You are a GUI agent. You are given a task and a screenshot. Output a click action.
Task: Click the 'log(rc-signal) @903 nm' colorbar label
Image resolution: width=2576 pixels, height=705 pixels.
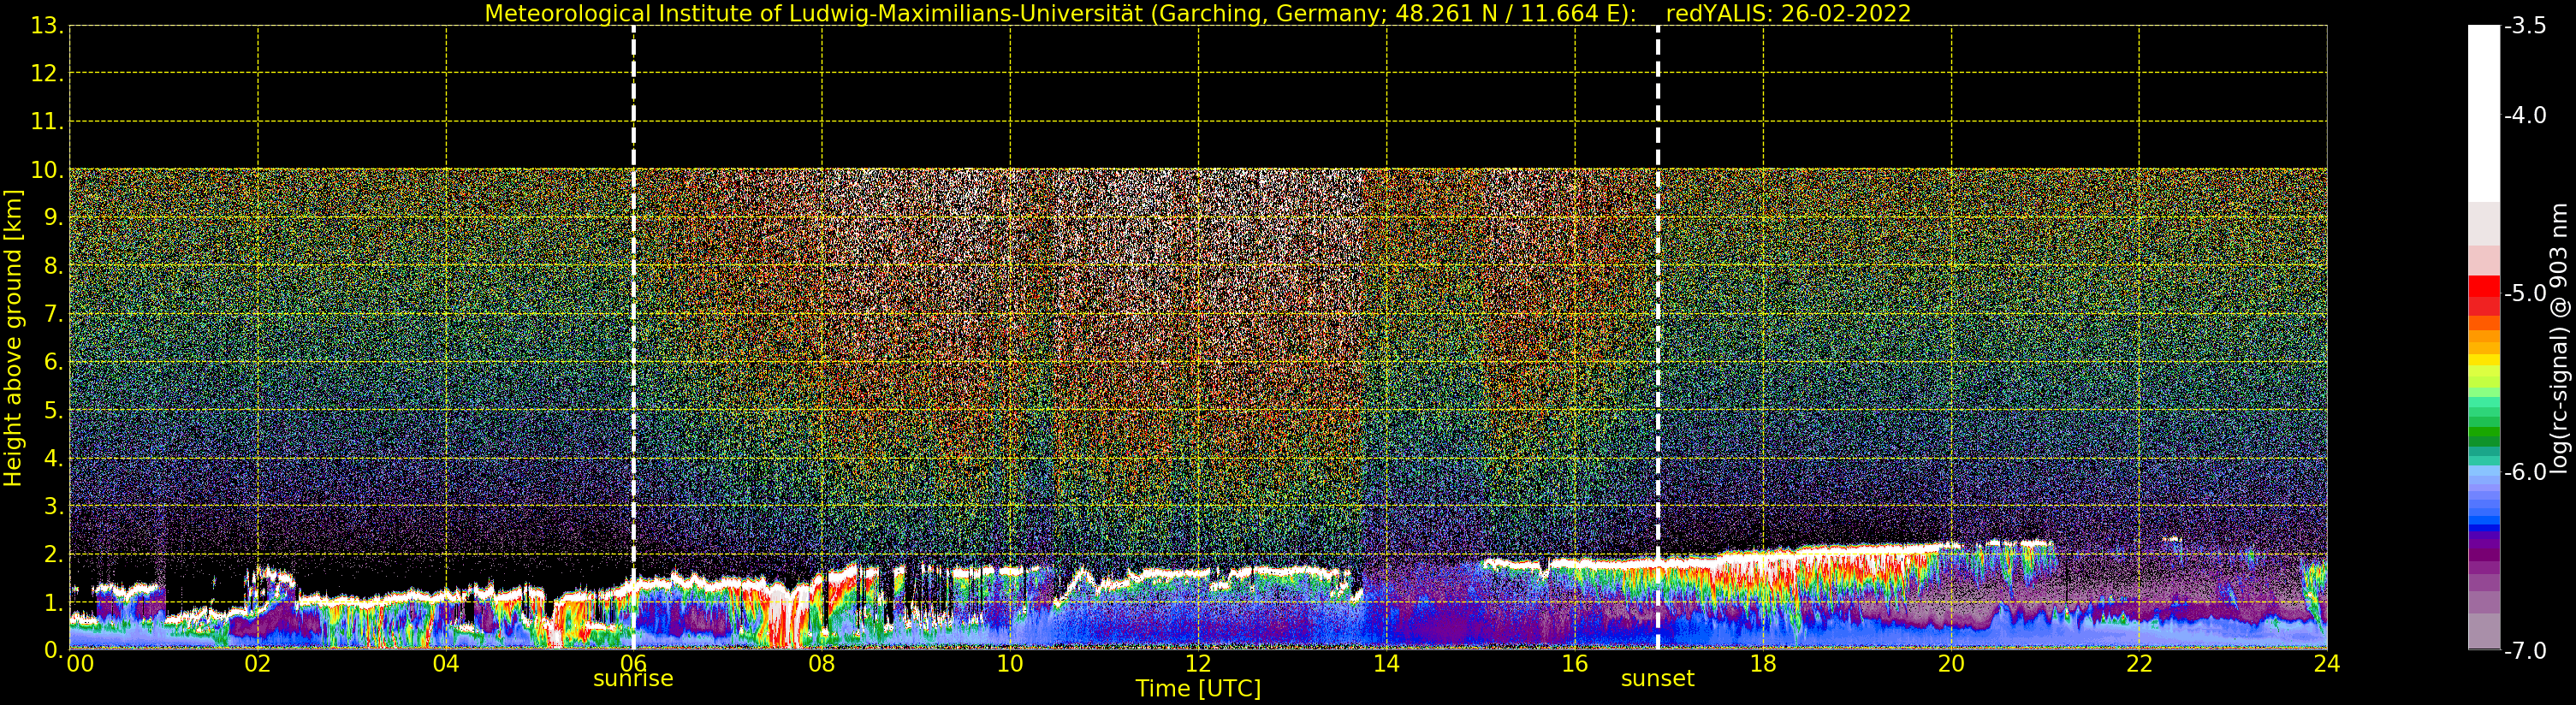pyautogui.click(x=2560, y=338)
